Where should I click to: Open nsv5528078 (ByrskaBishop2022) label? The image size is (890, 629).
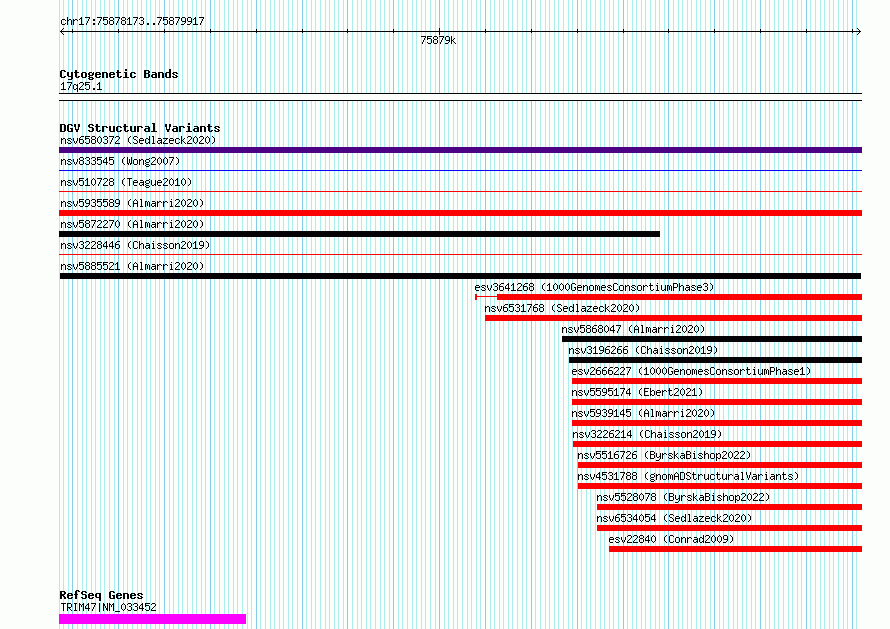[683, 497]
